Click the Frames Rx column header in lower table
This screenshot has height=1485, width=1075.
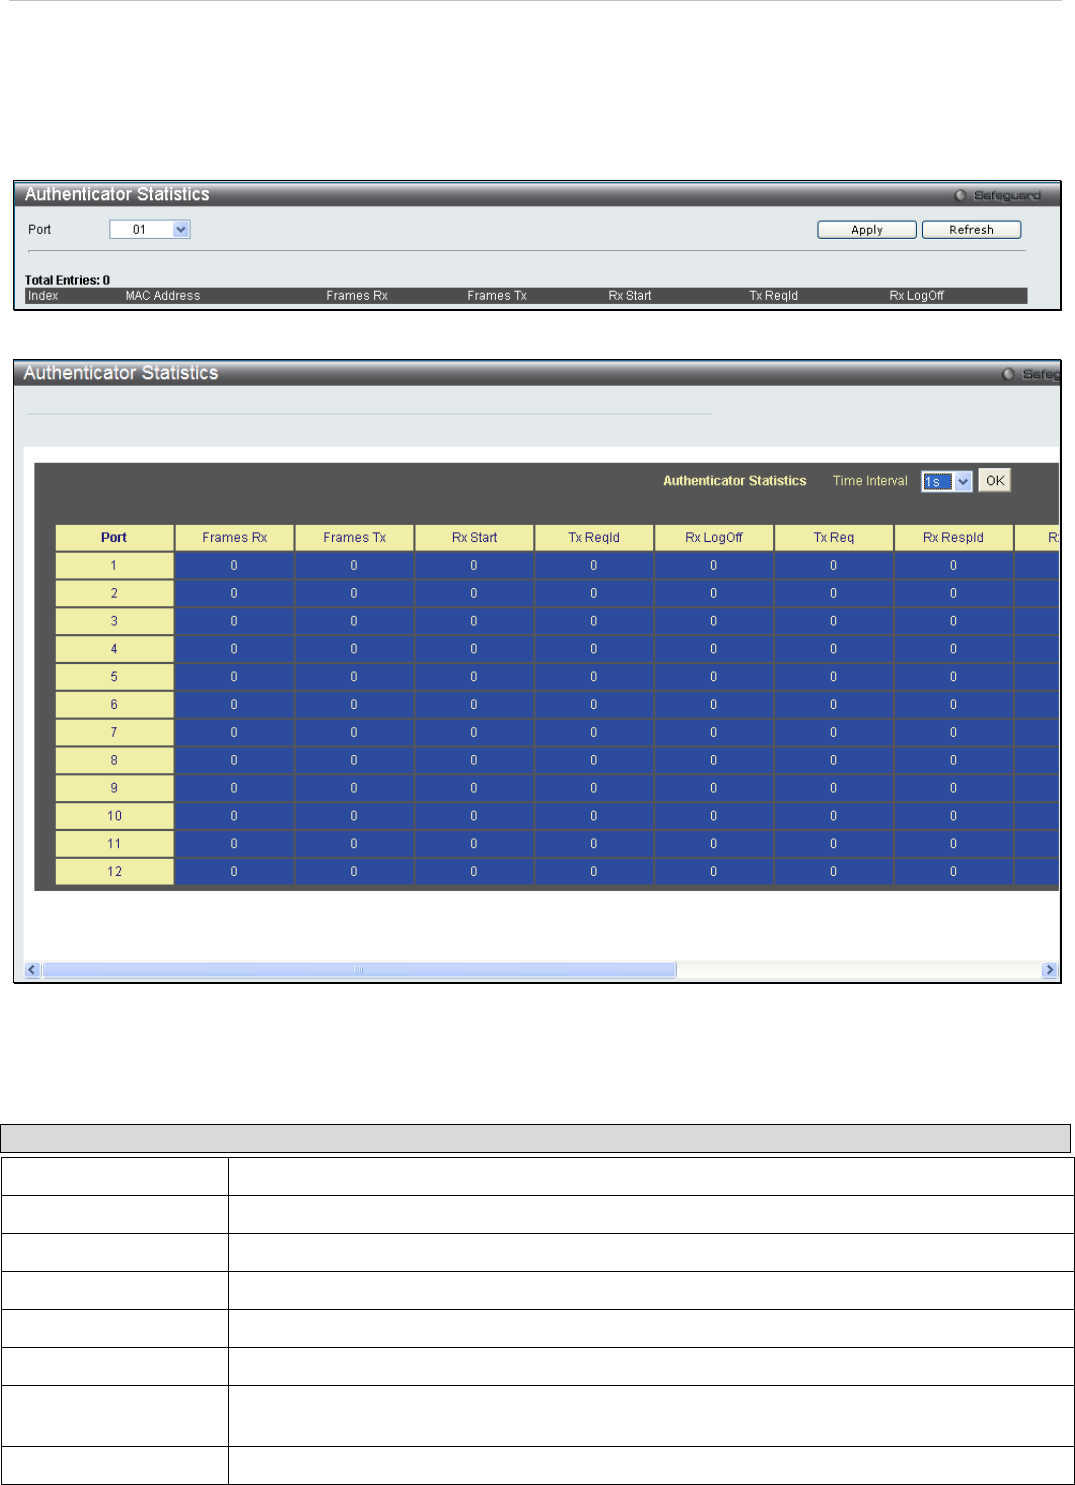[x=234, y=538]
